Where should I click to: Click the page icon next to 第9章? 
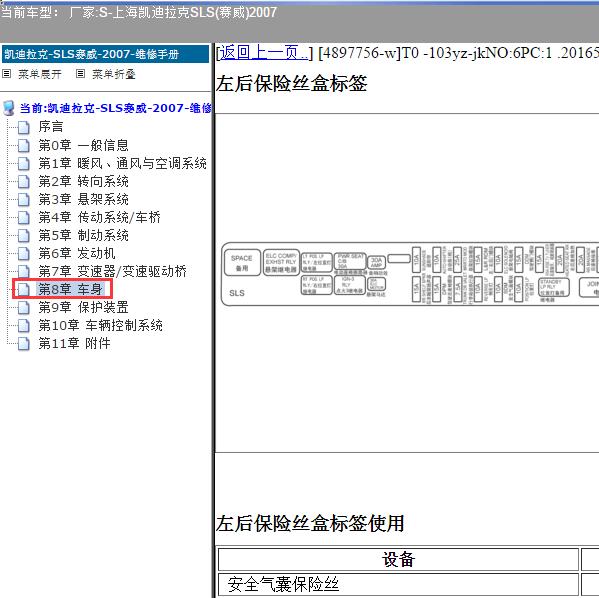pyautogui.click(x=24, y=308)
